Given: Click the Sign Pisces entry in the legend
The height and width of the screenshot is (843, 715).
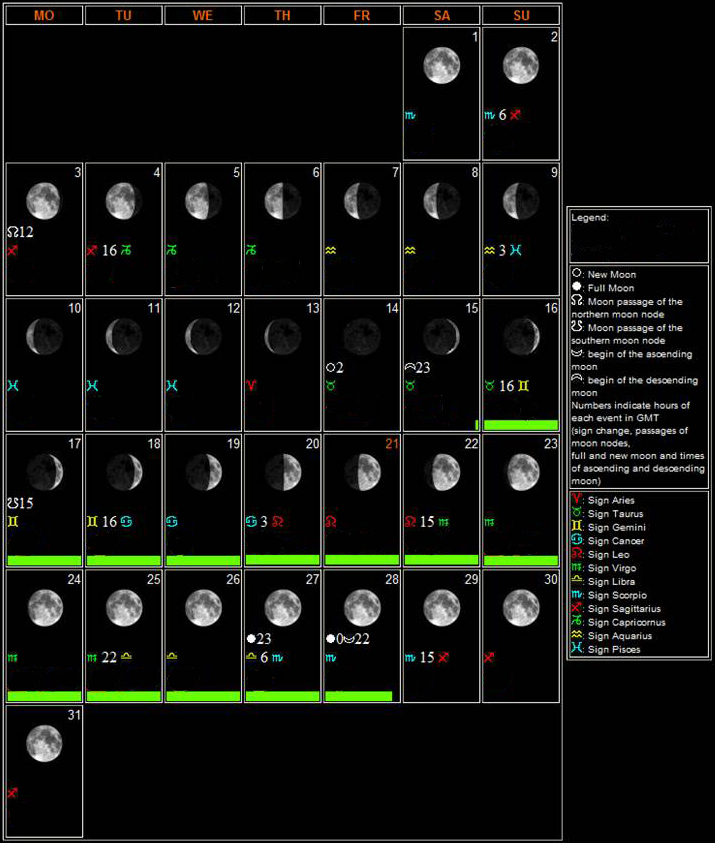Looking at the screenshot, I should pyautogui.click(x=611, y=649).
